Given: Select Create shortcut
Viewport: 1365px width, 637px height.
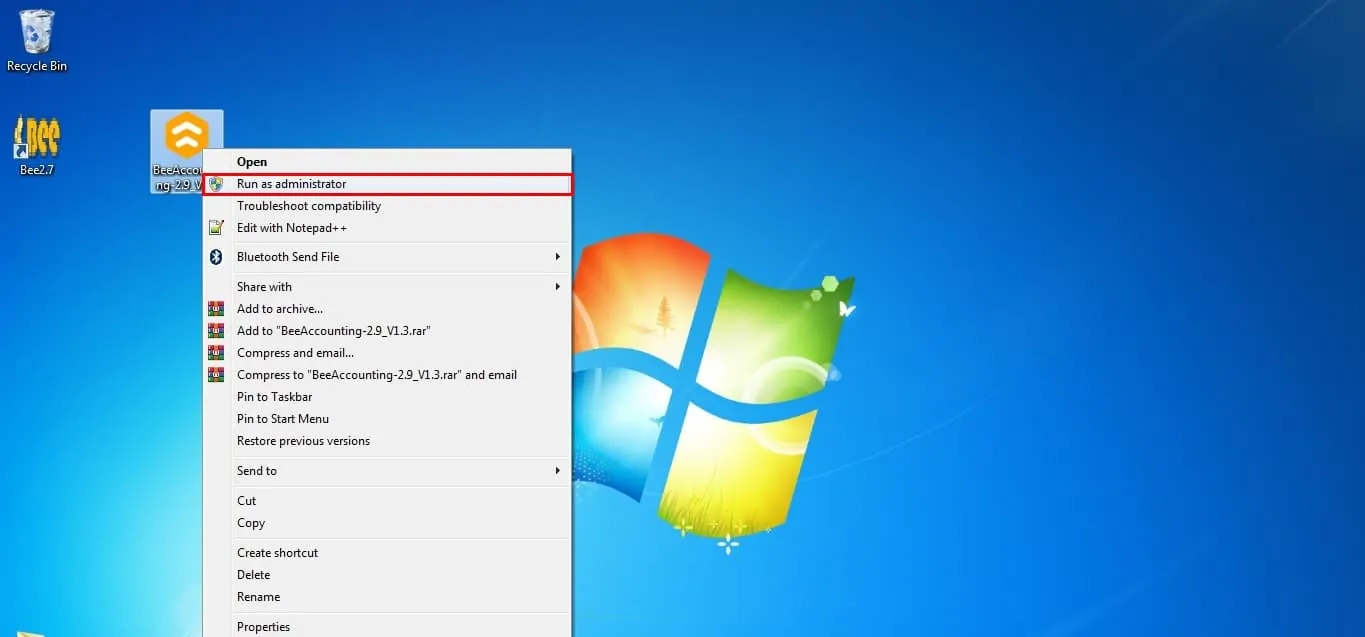Looking at the screenshot, I should pyautogui.click(x=387, y=553).
